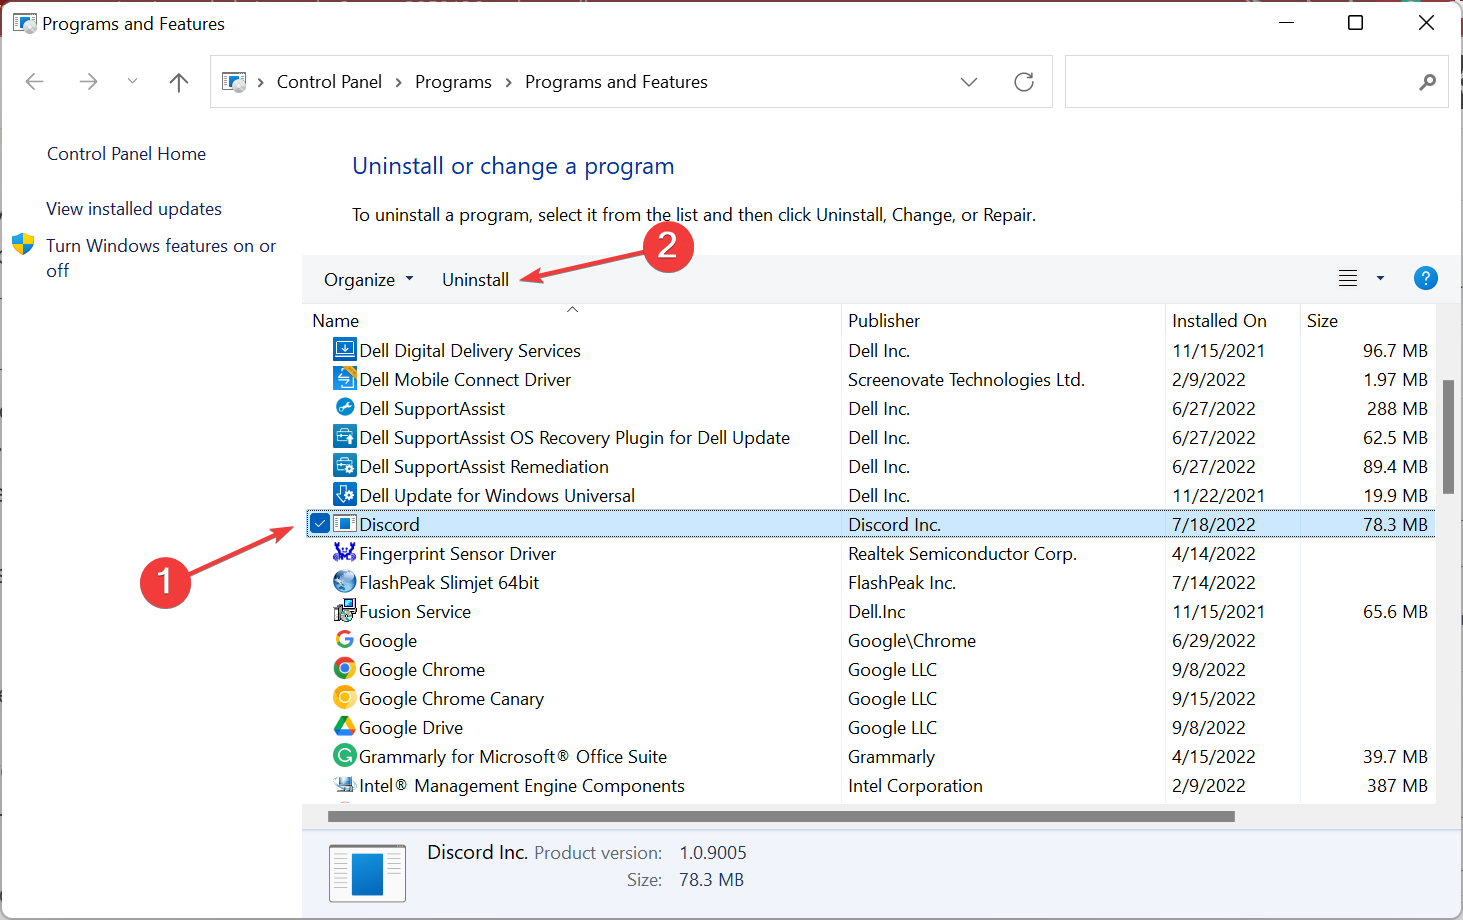This screenshot has width=1463, height=920.
Task: Click the Dell Mobile Connect Driver icon
Action: (x=344, y=378)
